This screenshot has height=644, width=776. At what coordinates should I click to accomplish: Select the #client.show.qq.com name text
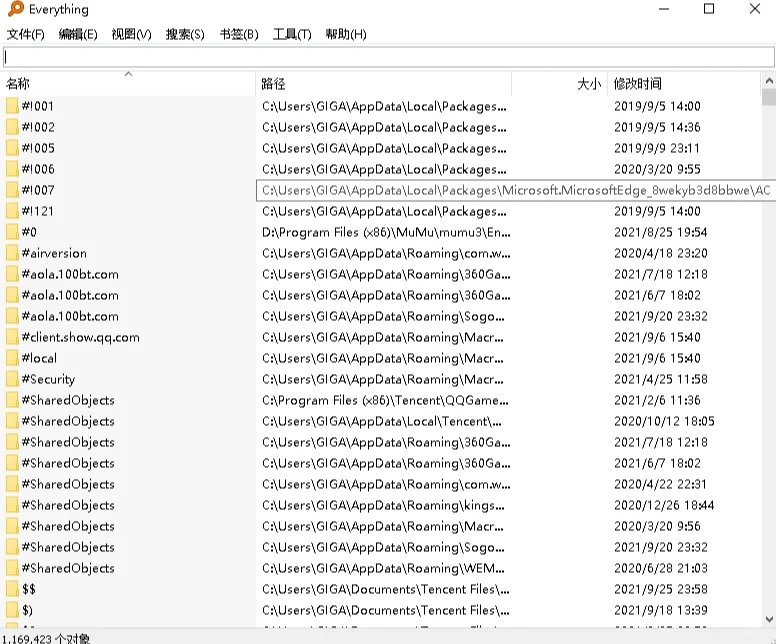tap(81, 337)
